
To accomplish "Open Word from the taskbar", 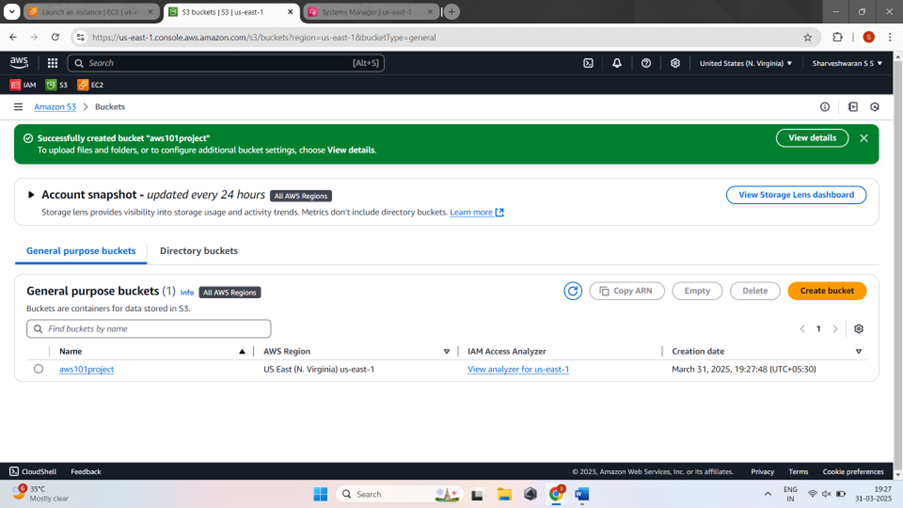I will [582, 494].
